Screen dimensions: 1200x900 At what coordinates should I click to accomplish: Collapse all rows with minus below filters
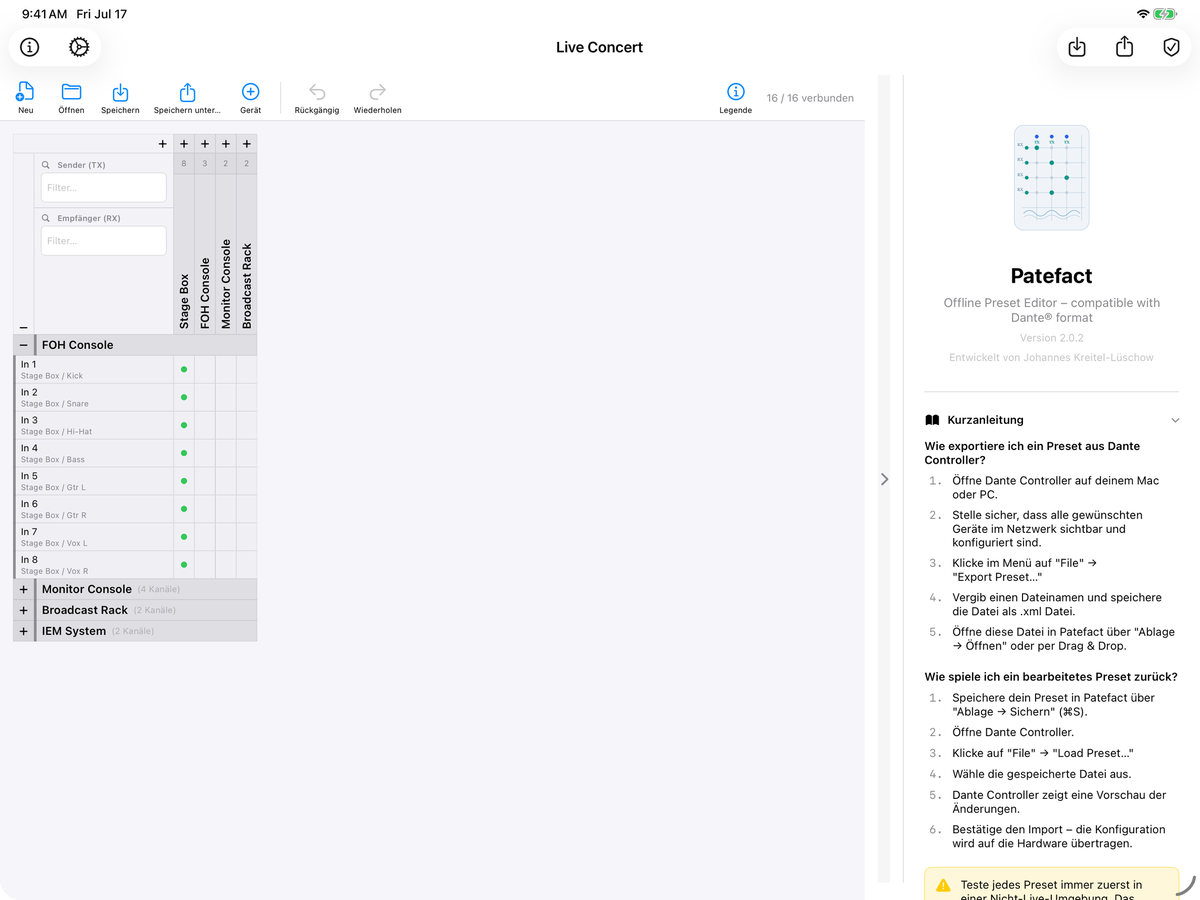[x=24, y=327]
